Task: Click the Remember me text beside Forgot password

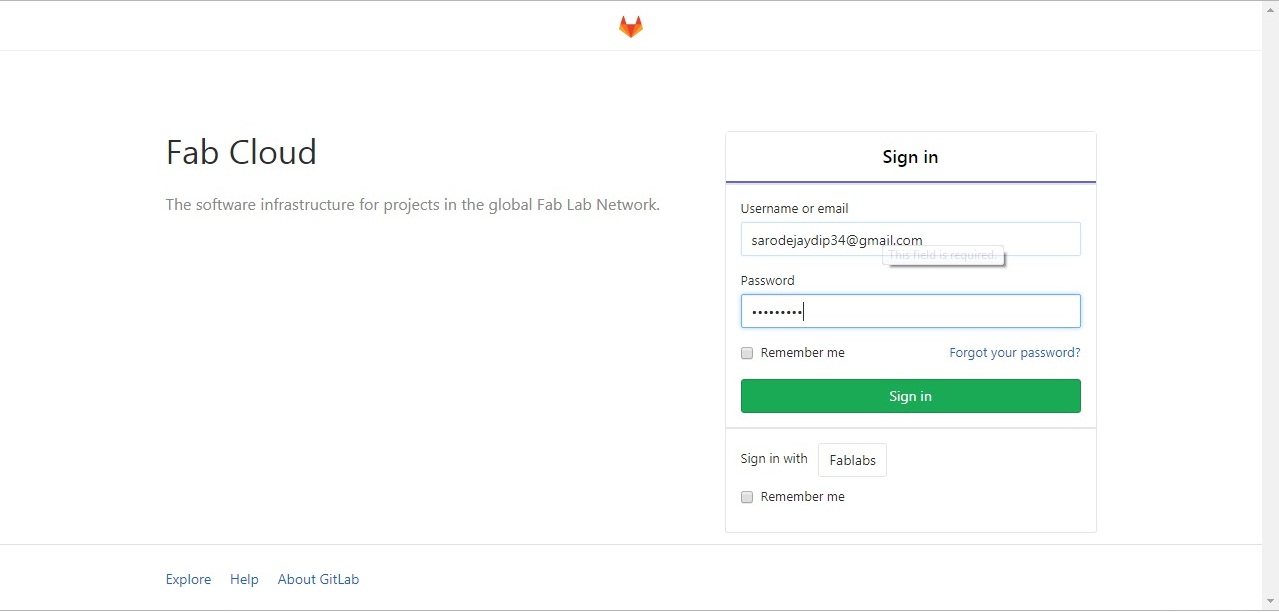Action: [802, 353]
